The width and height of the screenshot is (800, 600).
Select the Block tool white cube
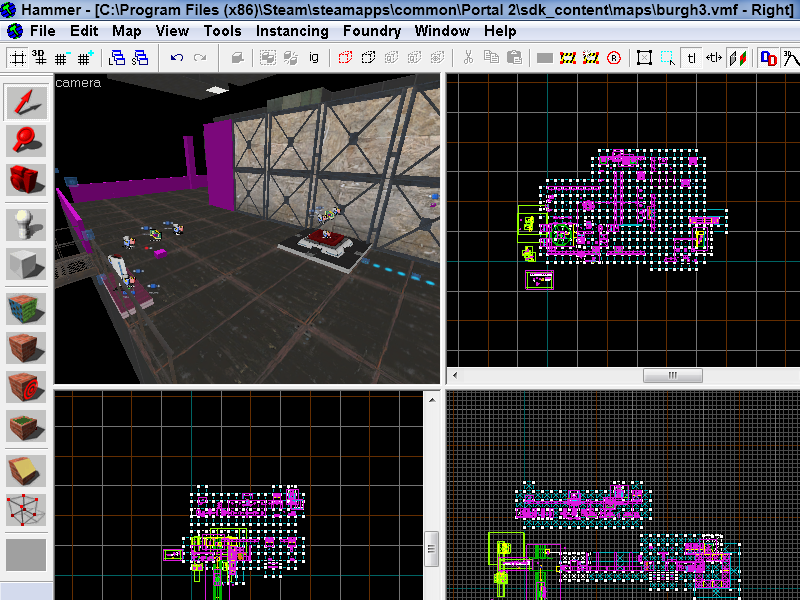pos(26,264)
